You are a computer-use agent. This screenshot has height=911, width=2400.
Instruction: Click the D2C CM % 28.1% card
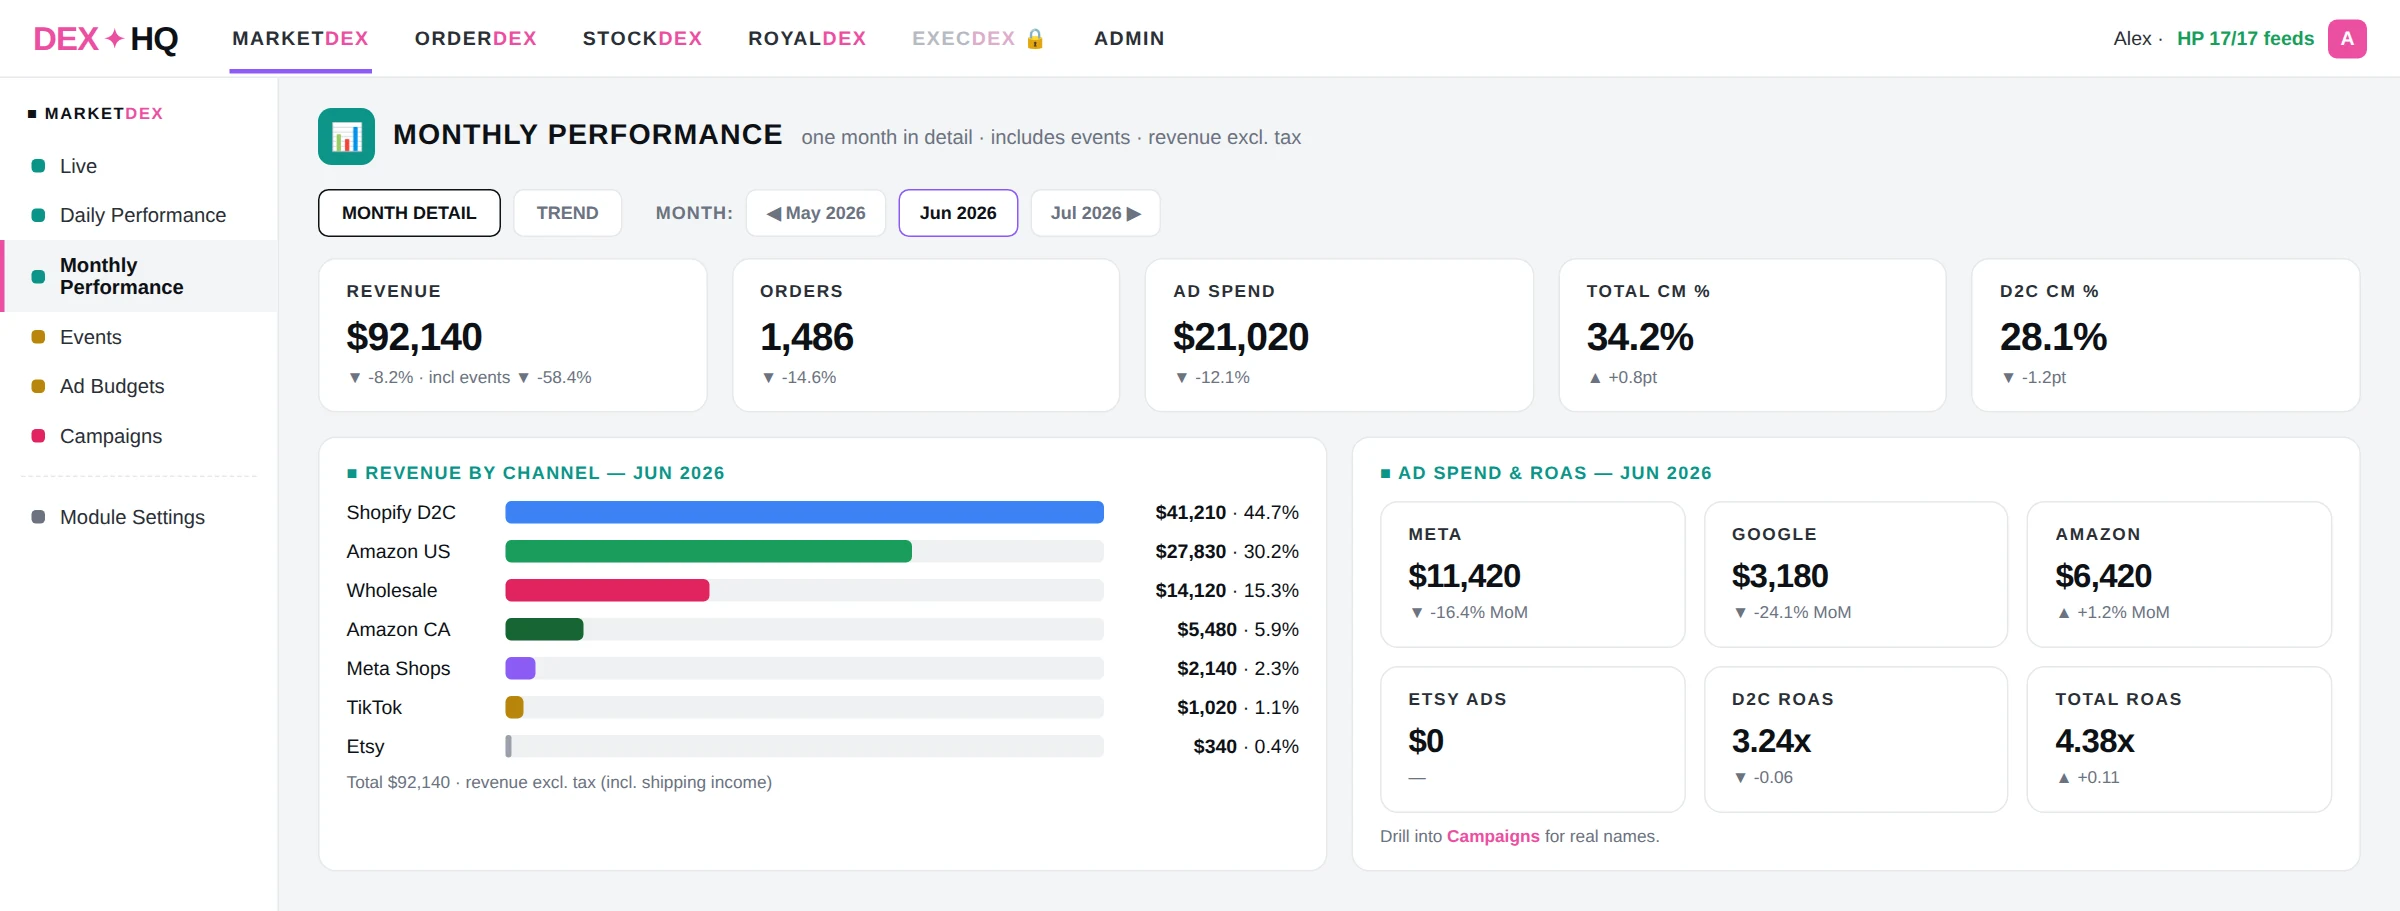2166,335
